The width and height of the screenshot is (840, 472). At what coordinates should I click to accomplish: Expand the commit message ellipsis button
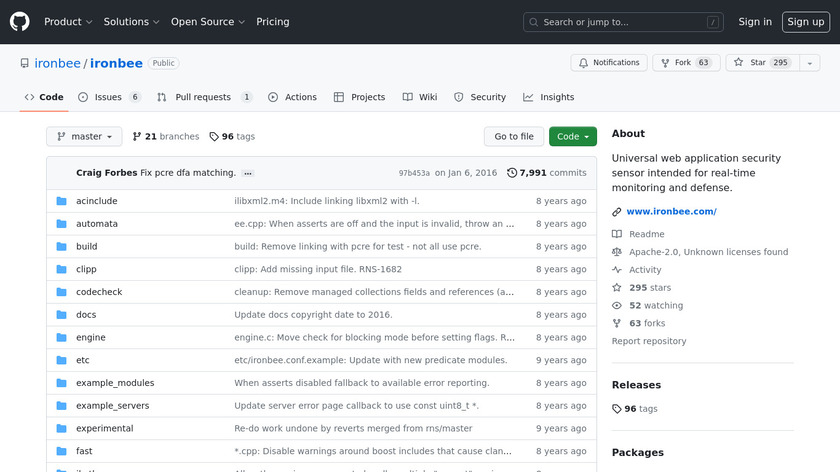click(248, 173)
